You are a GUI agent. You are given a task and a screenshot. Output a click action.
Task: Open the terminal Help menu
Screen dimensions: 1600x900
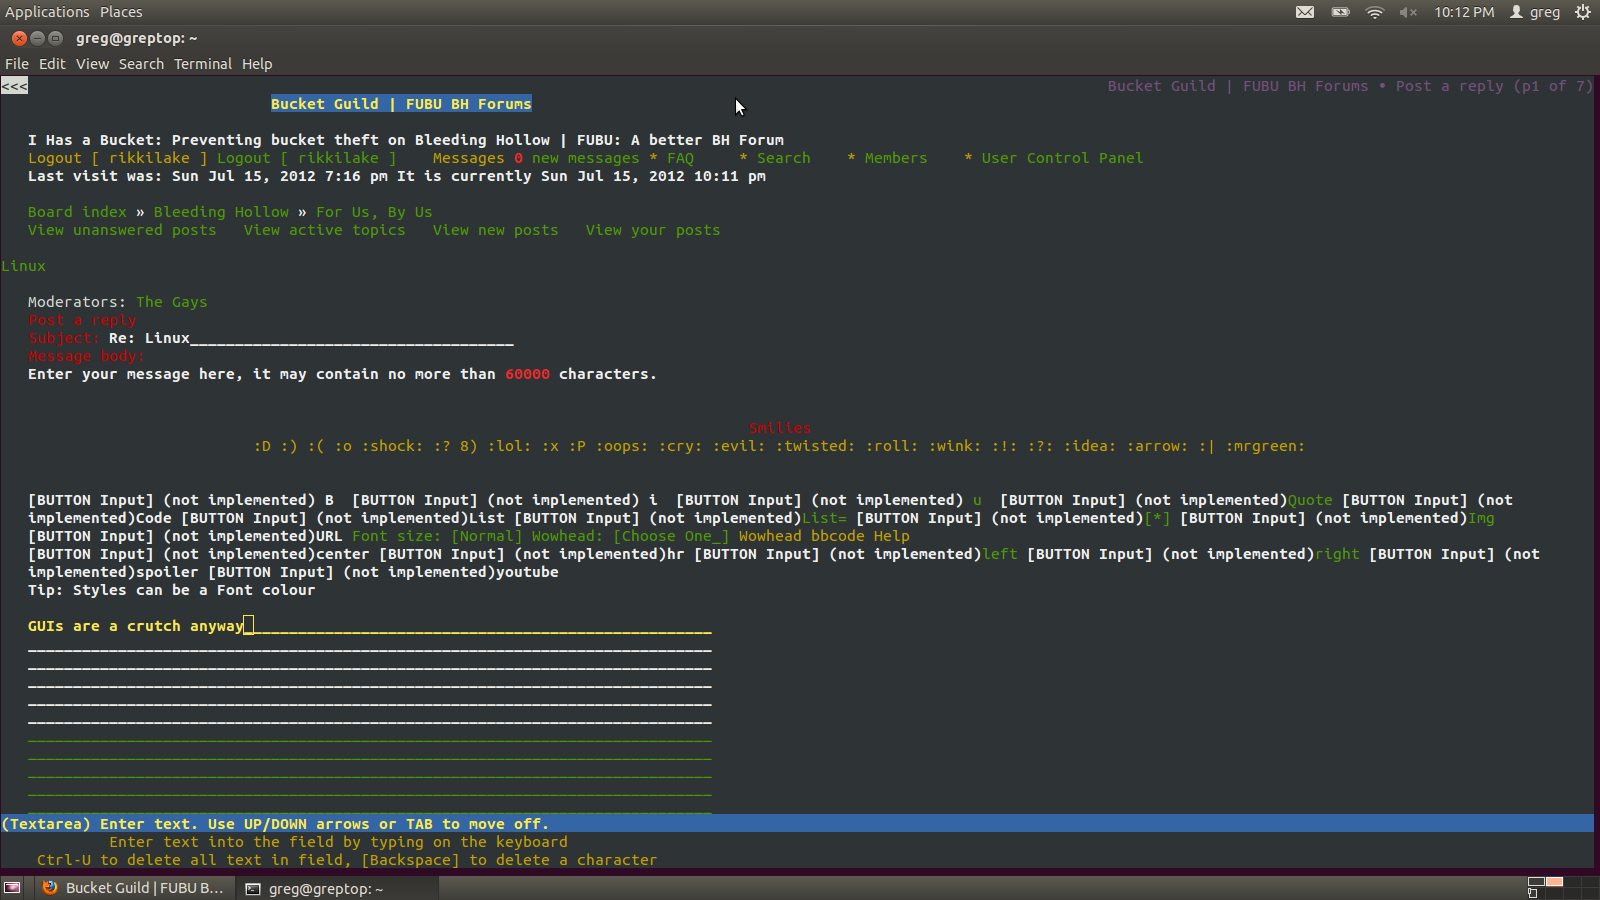pos(257,64)
